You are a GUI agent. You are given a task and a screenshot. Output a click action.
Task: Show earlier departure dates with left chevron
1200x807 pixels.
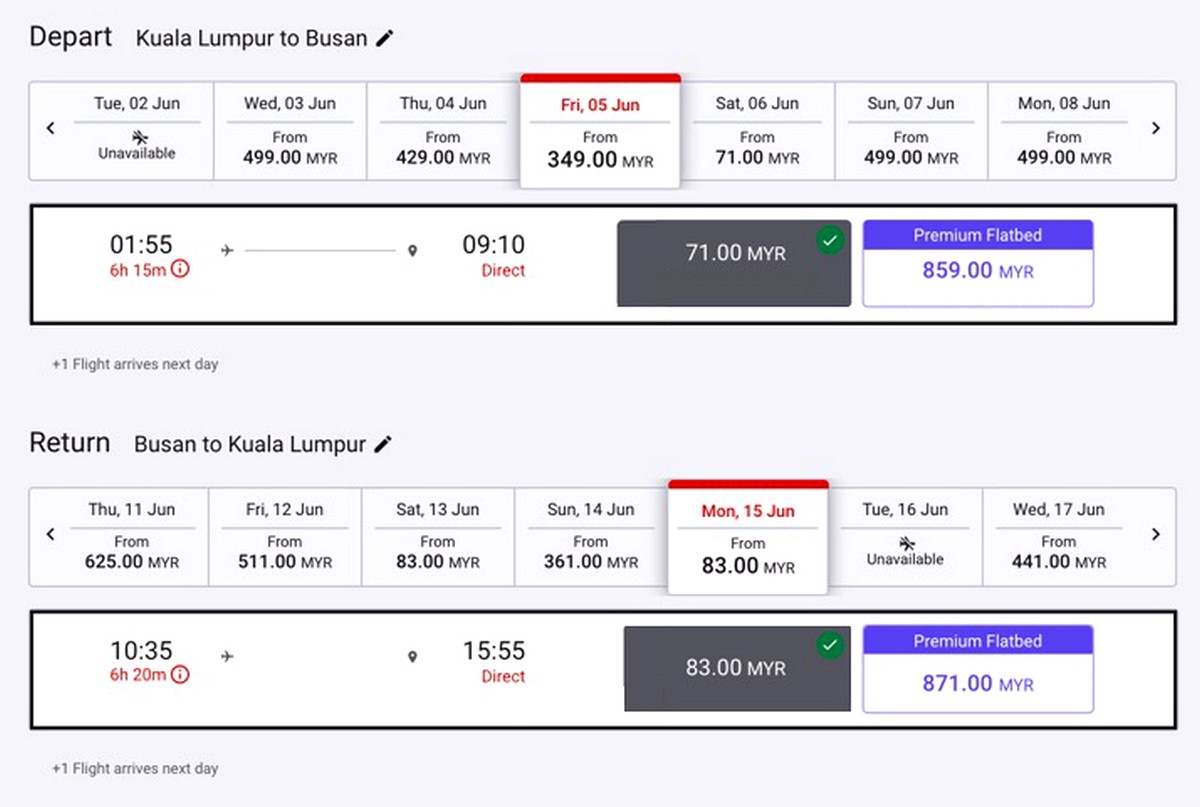pyautogui.click(x=51, y=129)
